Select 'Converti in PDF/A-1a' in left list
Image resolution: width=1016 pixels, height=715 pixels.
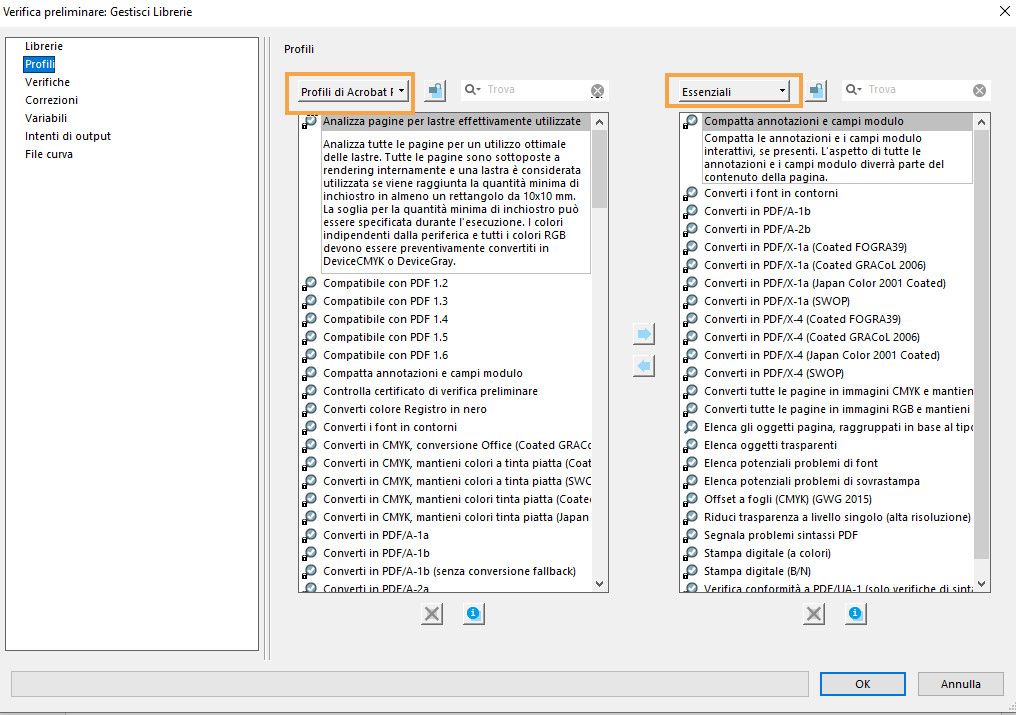[376, 535]
